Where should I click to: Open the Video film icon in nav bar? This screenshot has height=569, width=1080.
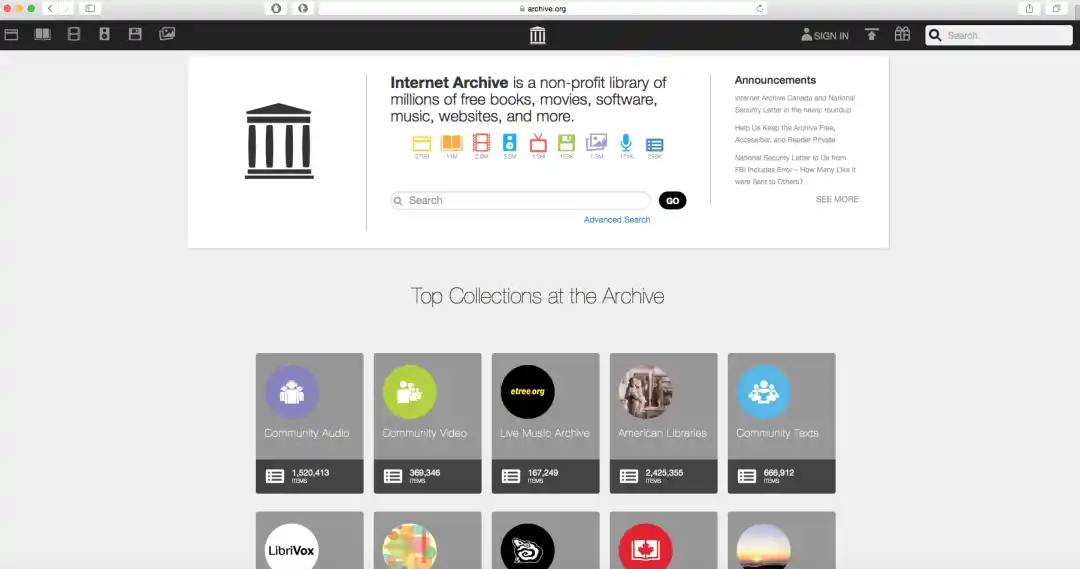(x=74, y=34)
